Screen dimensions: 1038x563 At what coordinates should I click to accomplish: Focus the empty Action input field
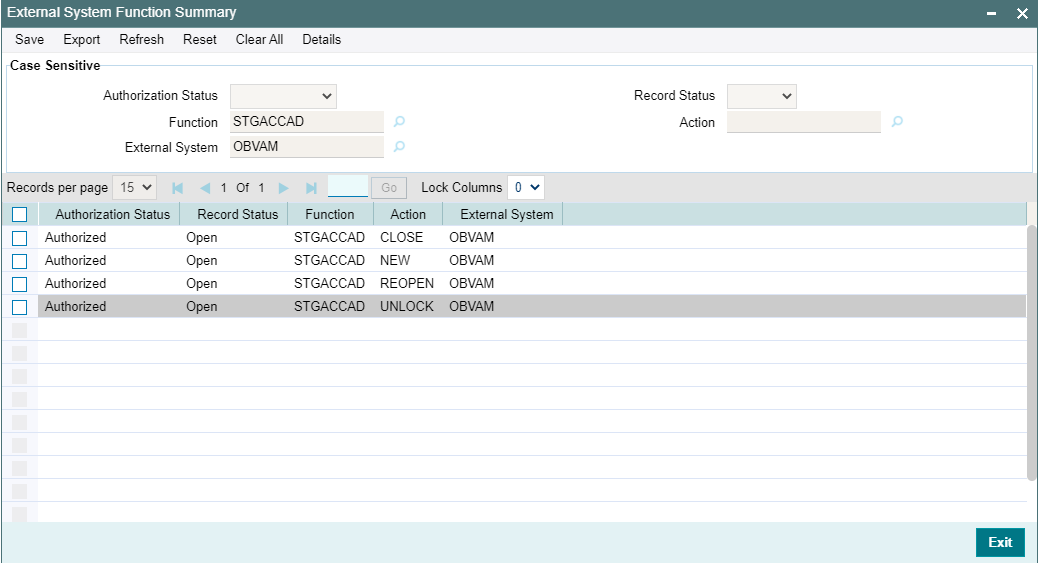[x=804, y=122]
